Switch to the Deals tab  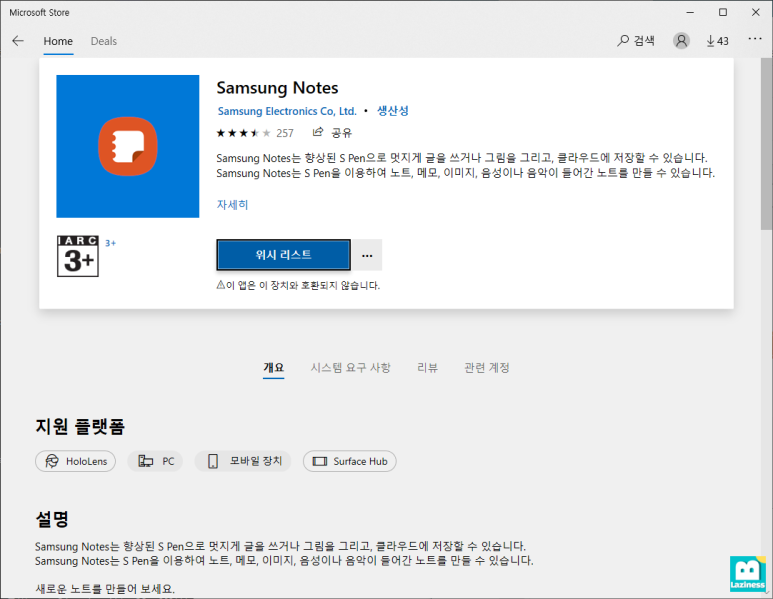pyautogui.click(x=104, y=41)
